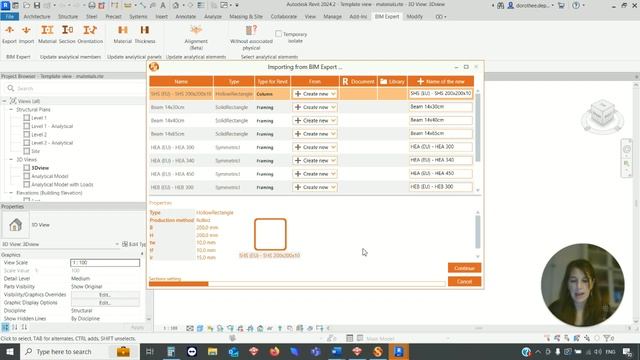The height and width of the screenshot is (360, 640).
Task: Click the Name of the new column header
Action: tap(441, 82)
